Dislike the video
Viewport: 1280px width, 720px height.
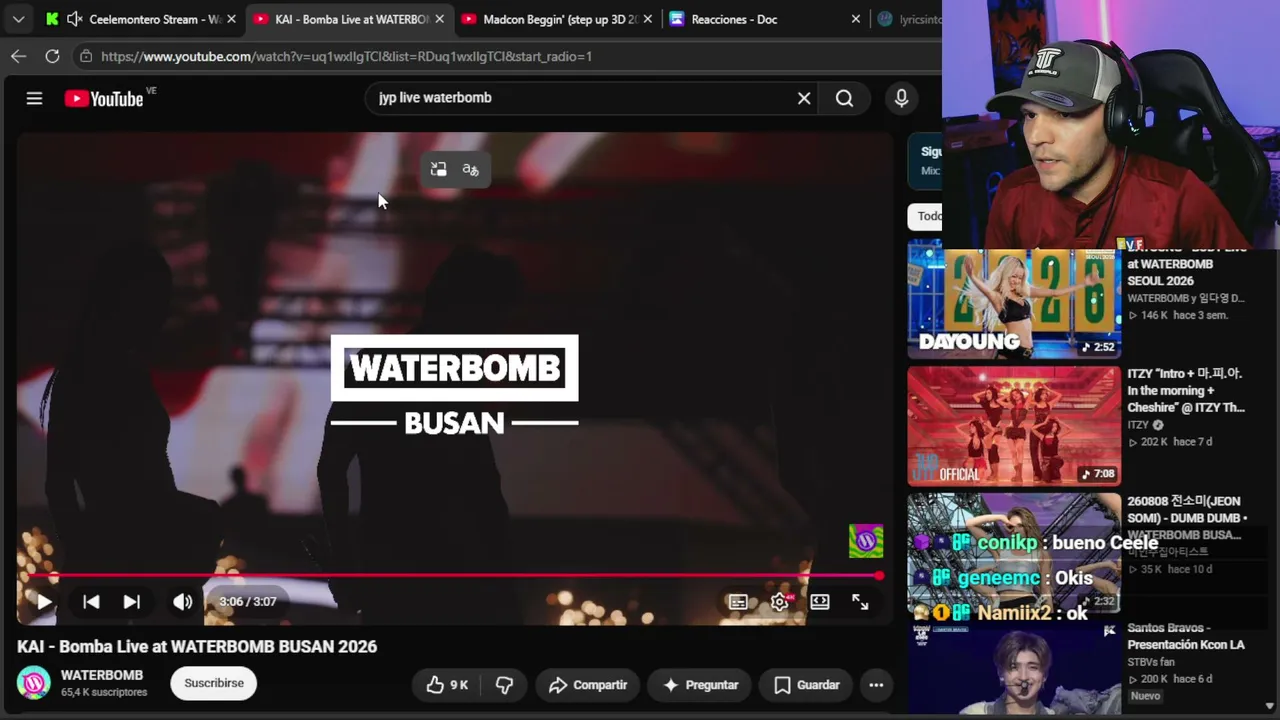505,685
